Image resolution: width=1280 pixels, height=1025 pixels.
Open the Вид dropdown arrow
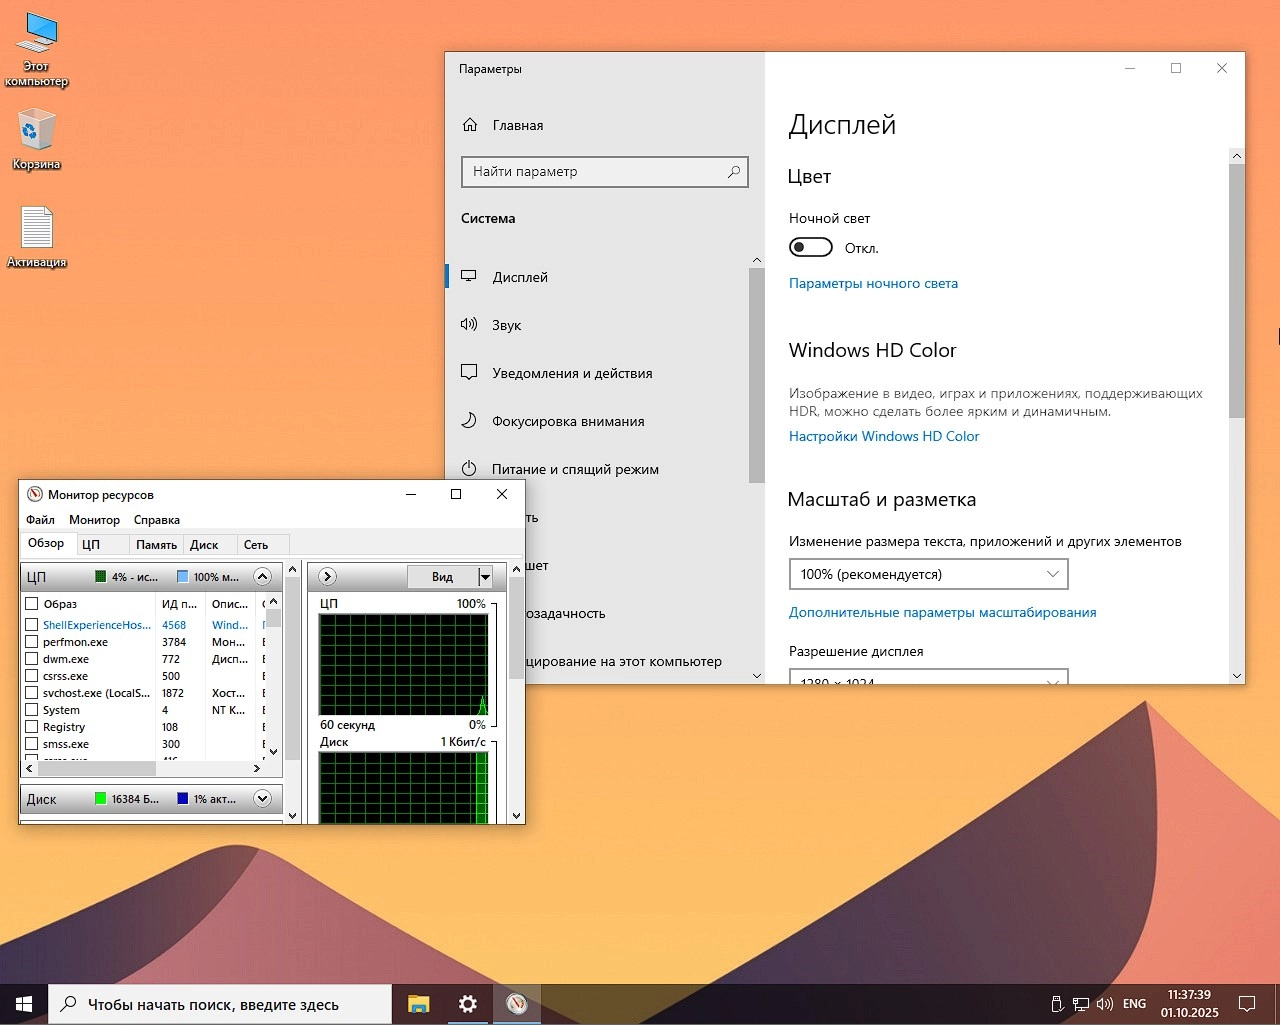[485, 576]
